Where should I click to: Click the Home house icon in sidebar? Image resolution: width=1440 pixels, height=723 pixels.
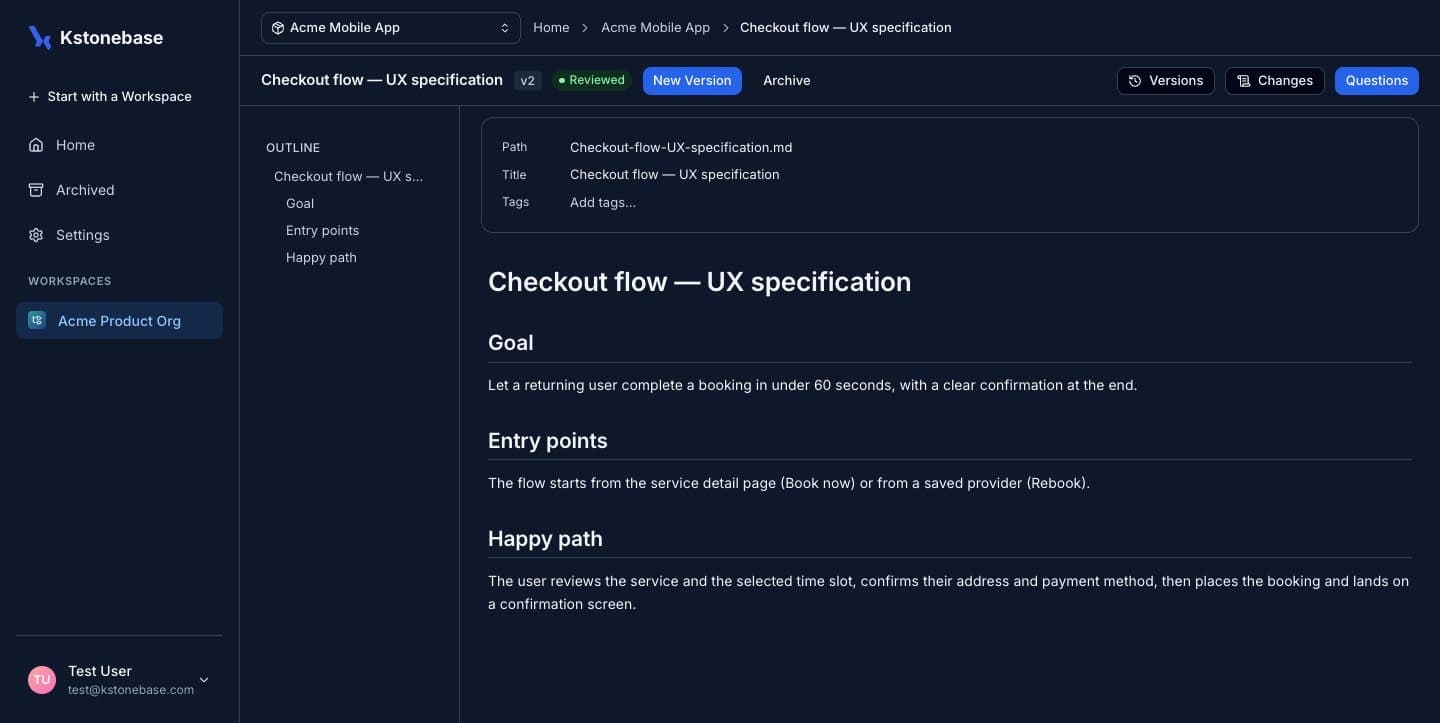pyautogui.click(x=36, y=145)
